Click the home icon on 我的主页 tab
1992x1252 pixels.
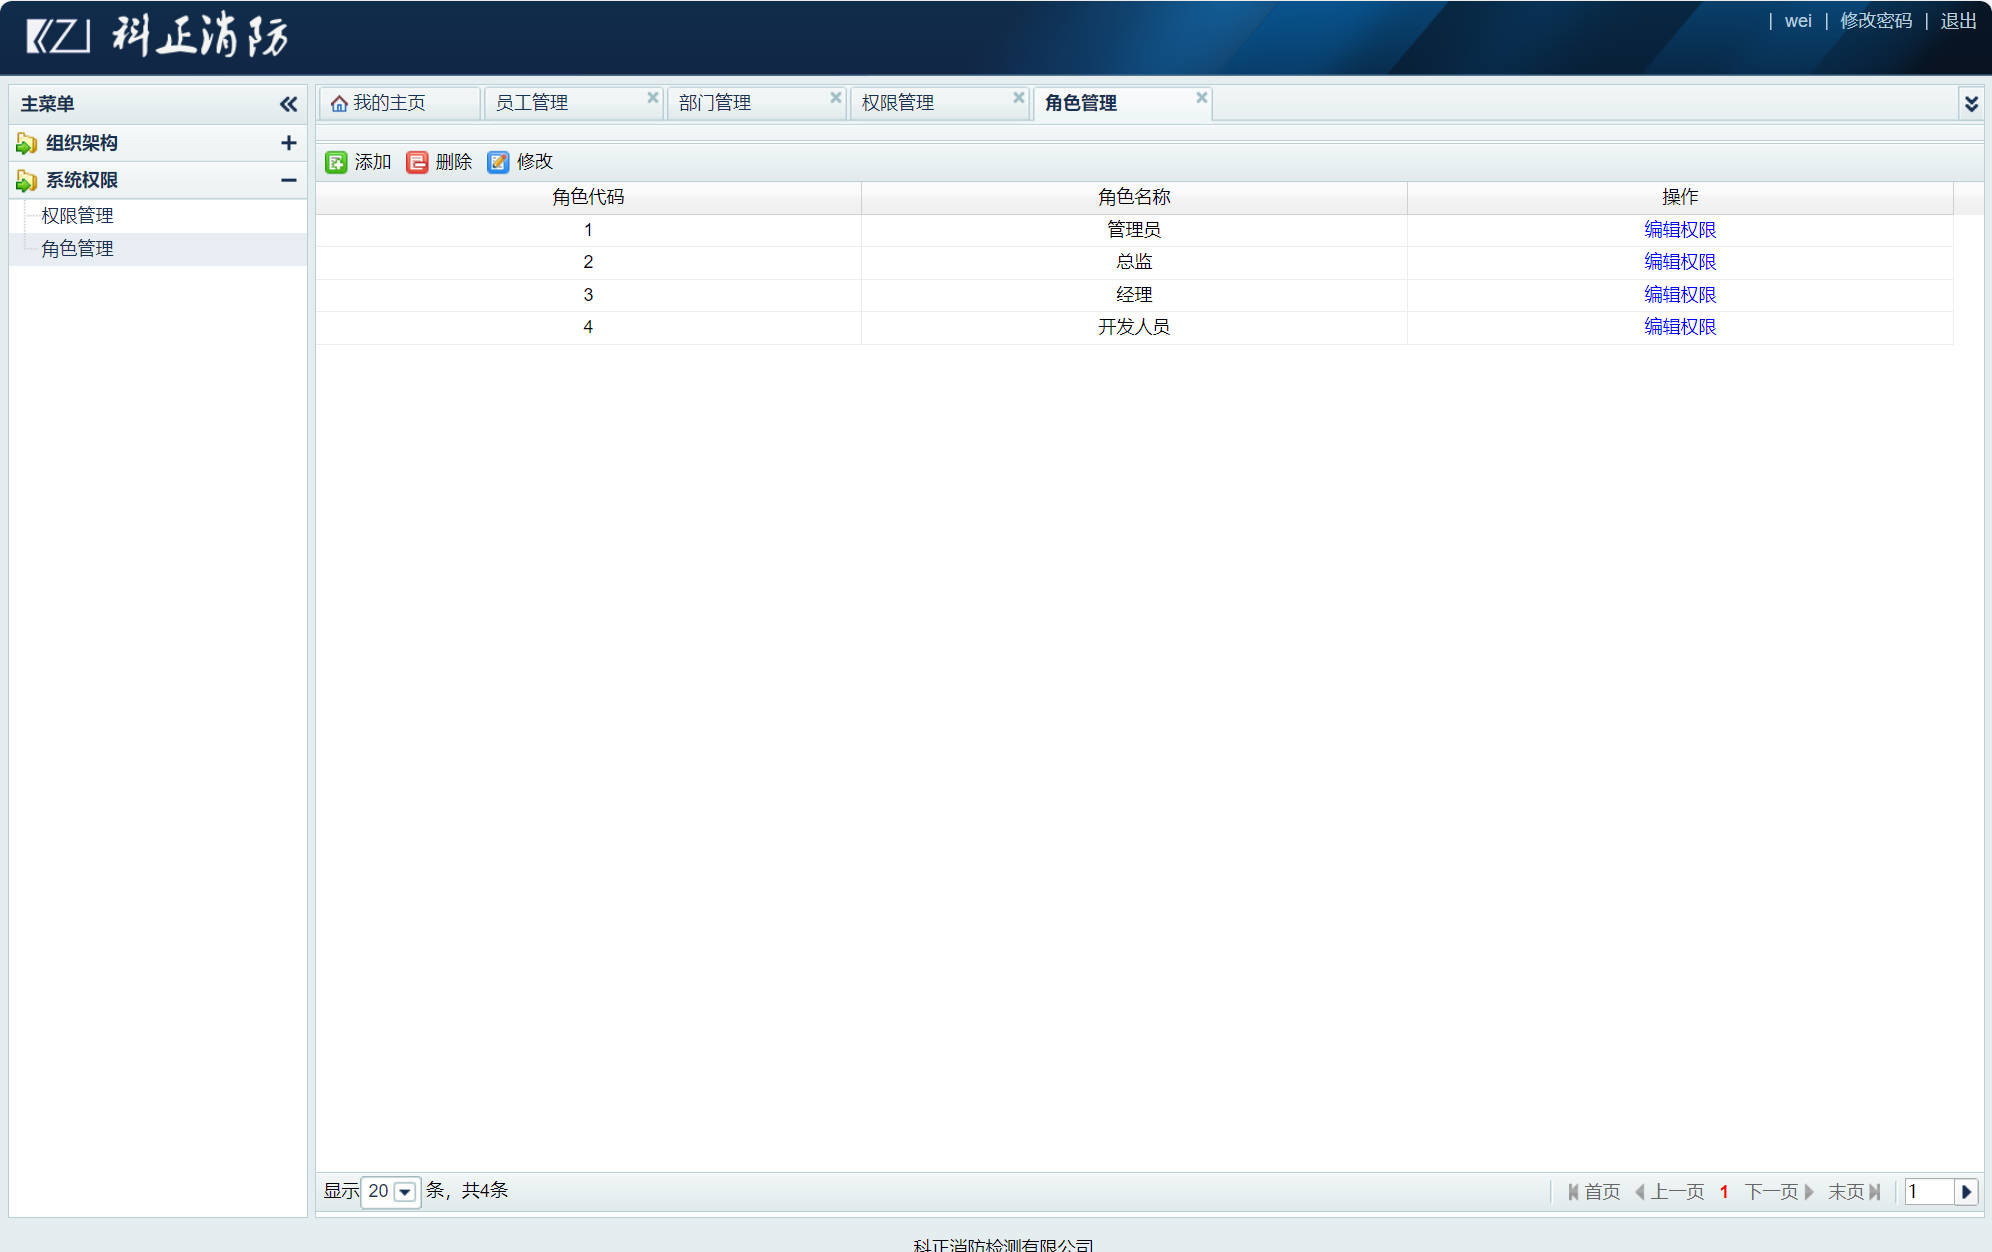click(x=339, y=104)
